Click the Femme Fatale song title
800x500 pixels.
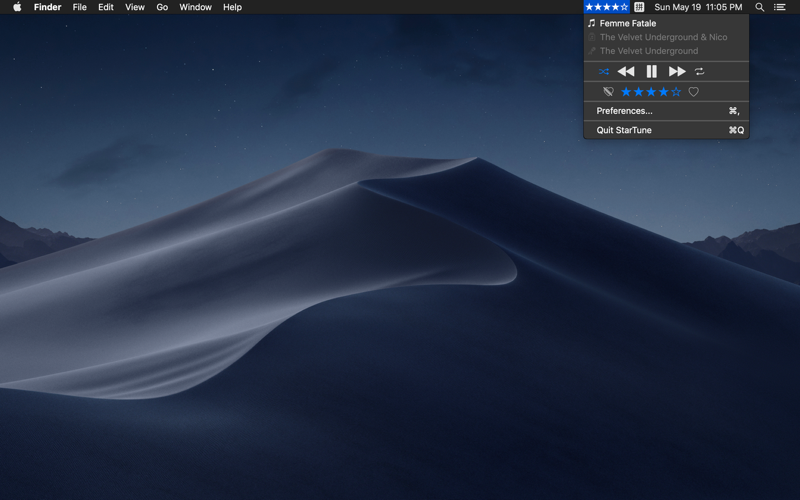click(628, 23)
